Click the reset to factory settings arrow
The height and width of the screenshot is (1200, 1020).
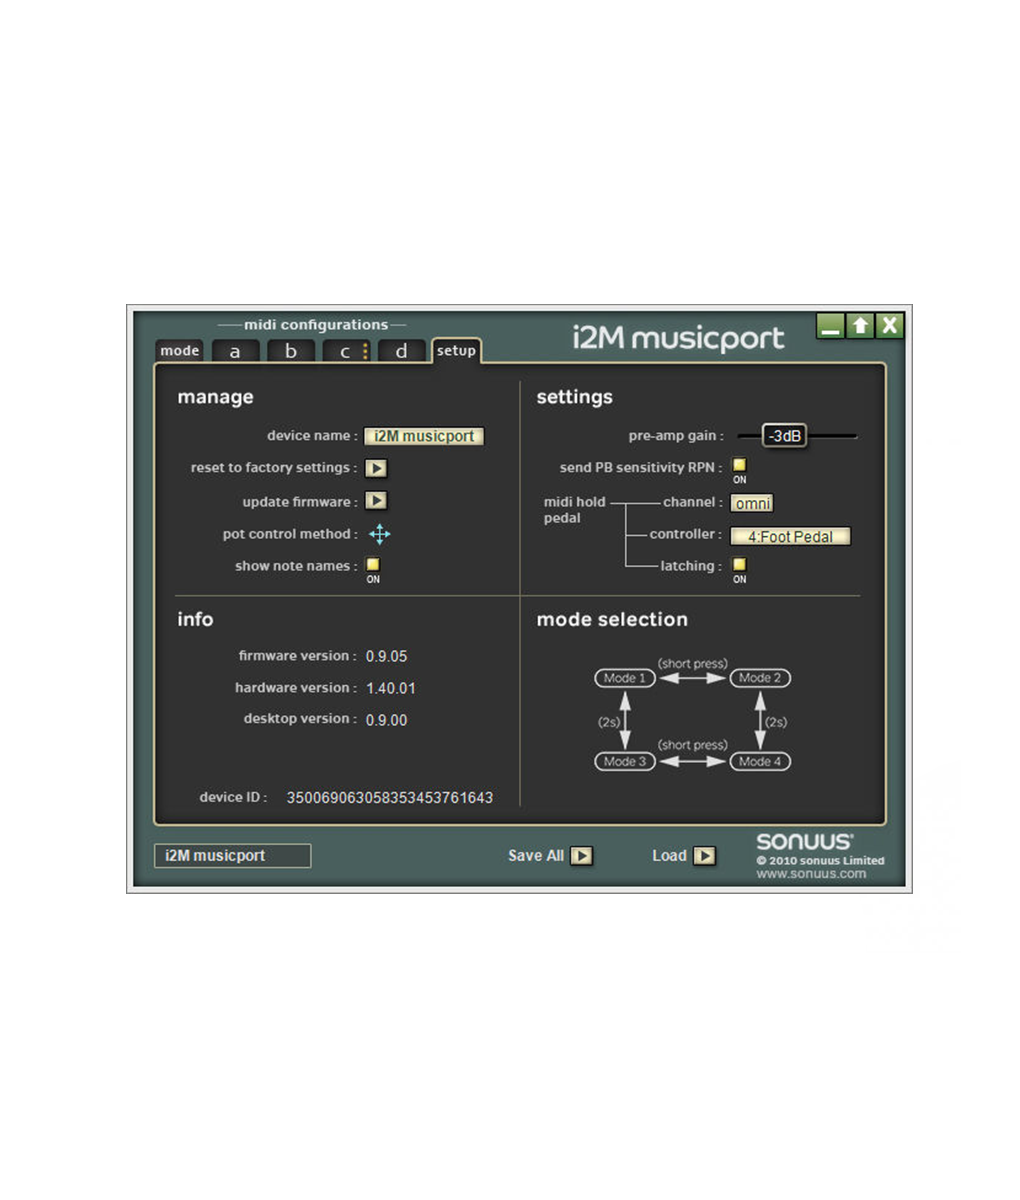click(376, 468)
